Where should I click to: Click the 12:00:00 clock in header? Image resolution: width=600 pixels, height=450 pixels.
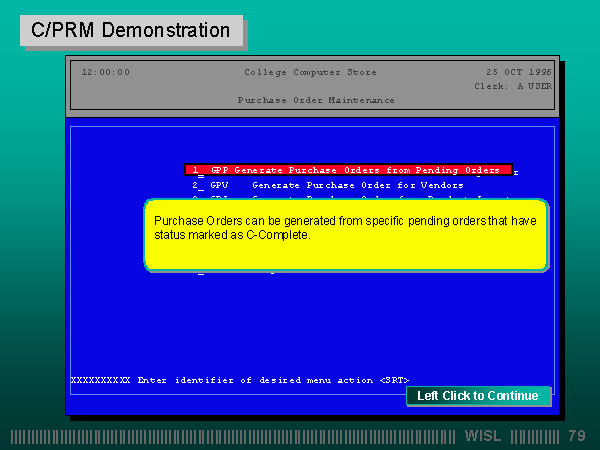coord(105,72)
